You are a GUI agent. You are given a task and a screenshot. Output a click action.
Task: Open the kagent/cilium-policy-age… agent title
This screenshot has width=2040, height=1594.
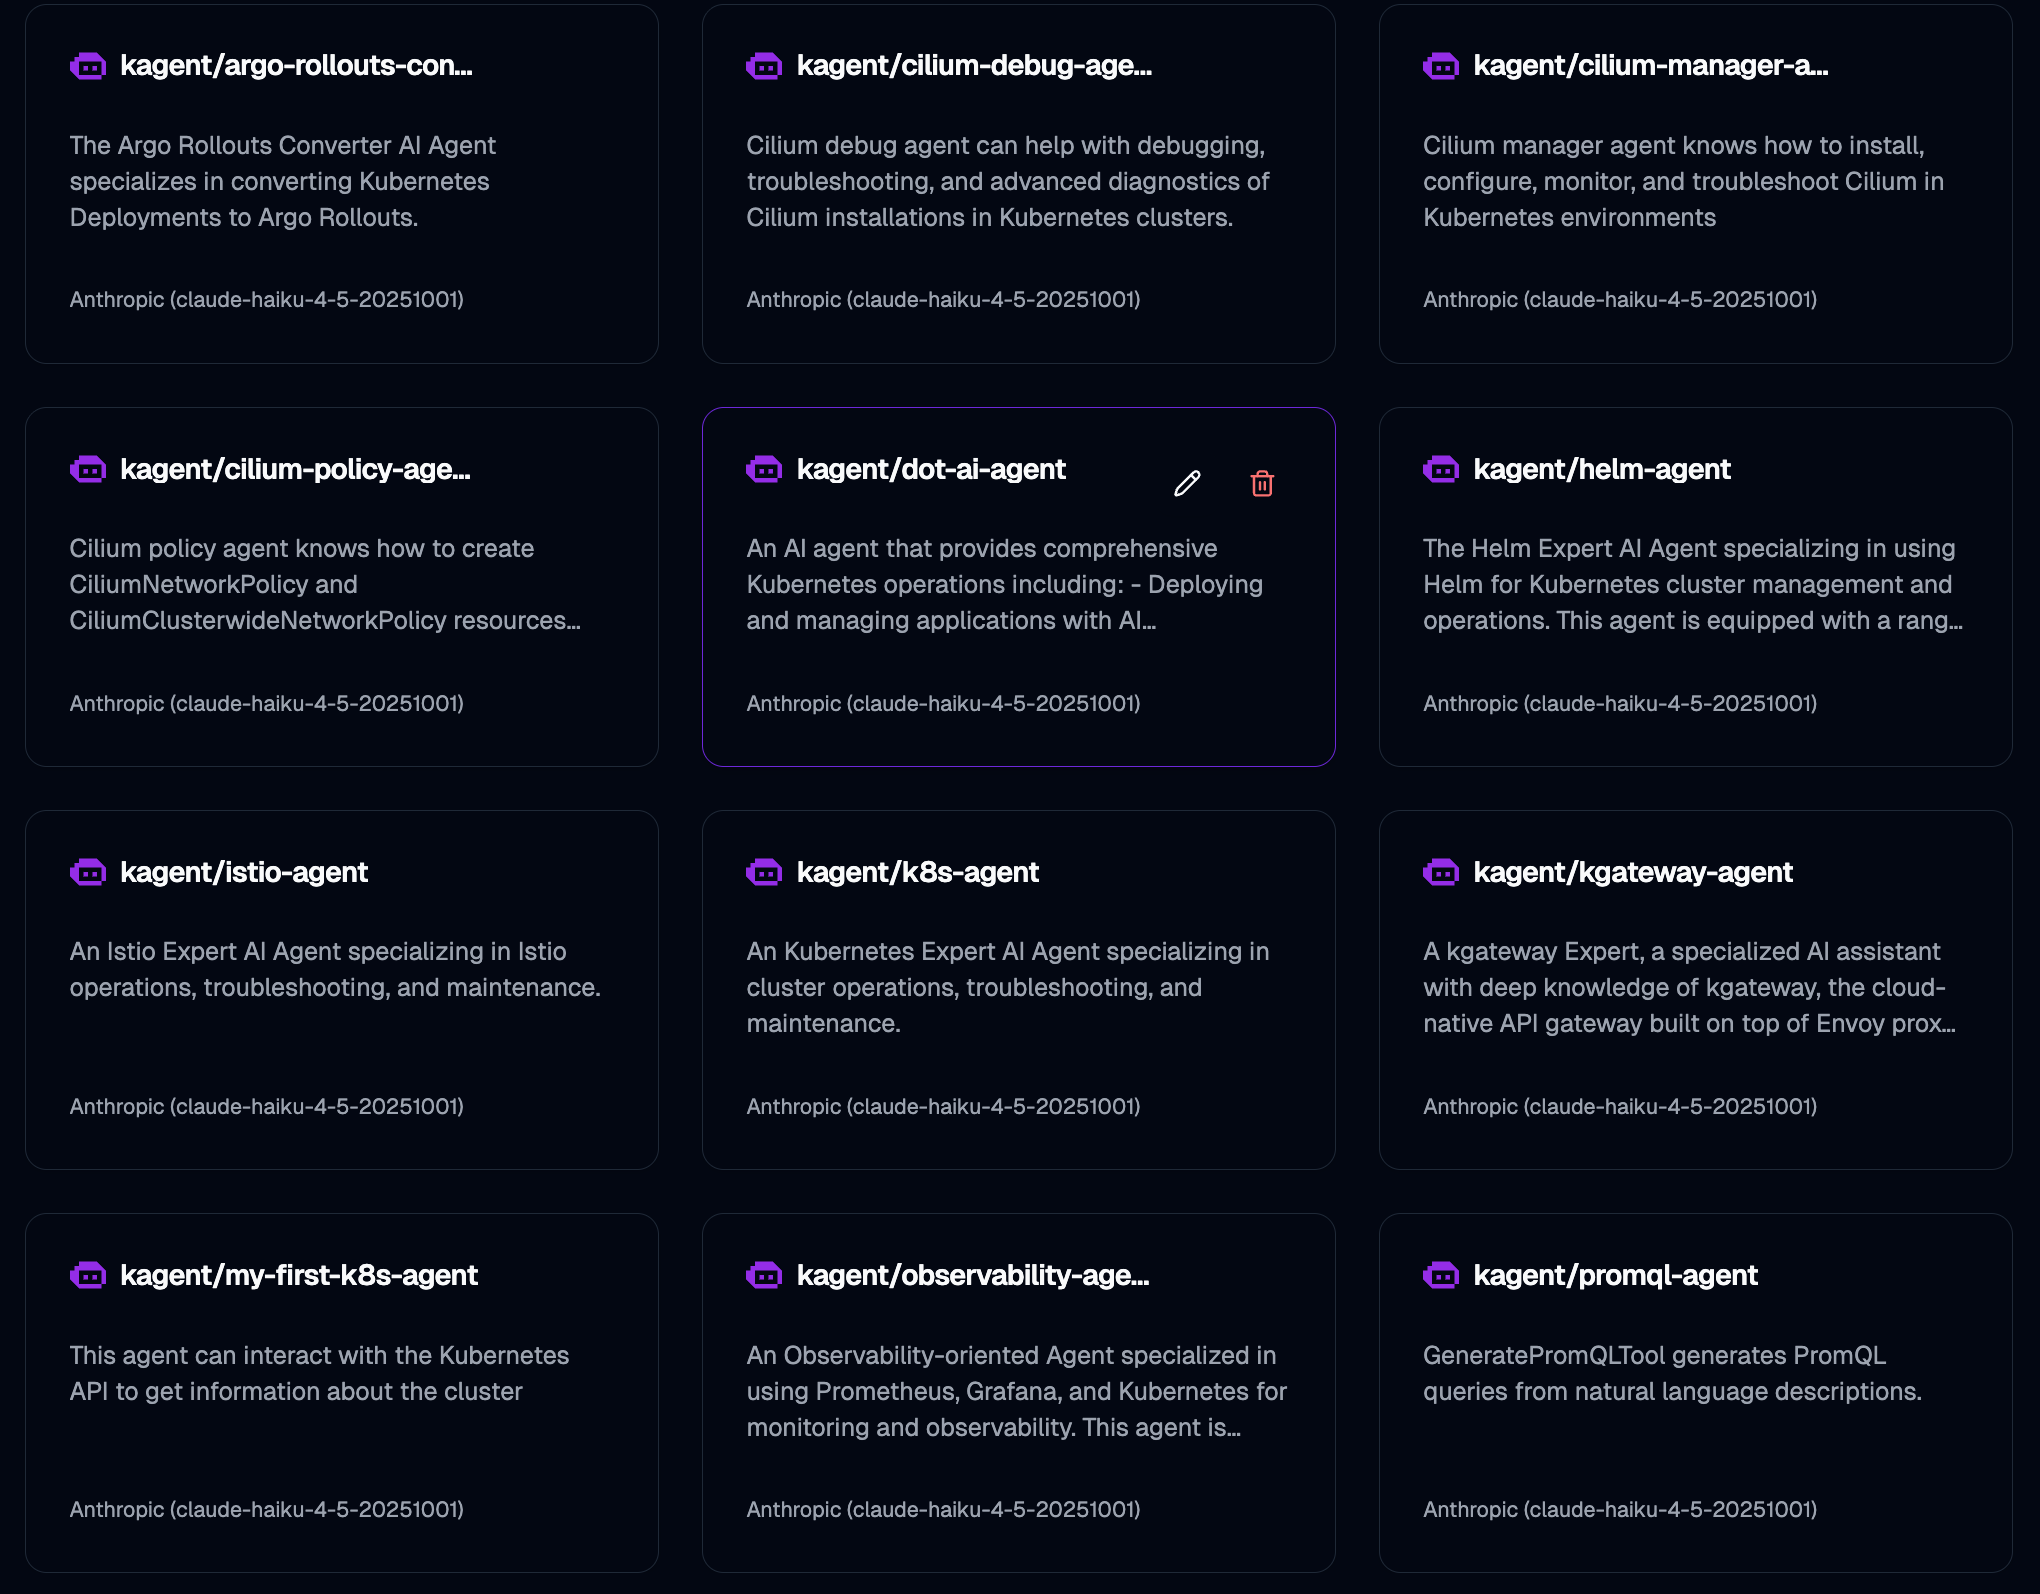295,469
